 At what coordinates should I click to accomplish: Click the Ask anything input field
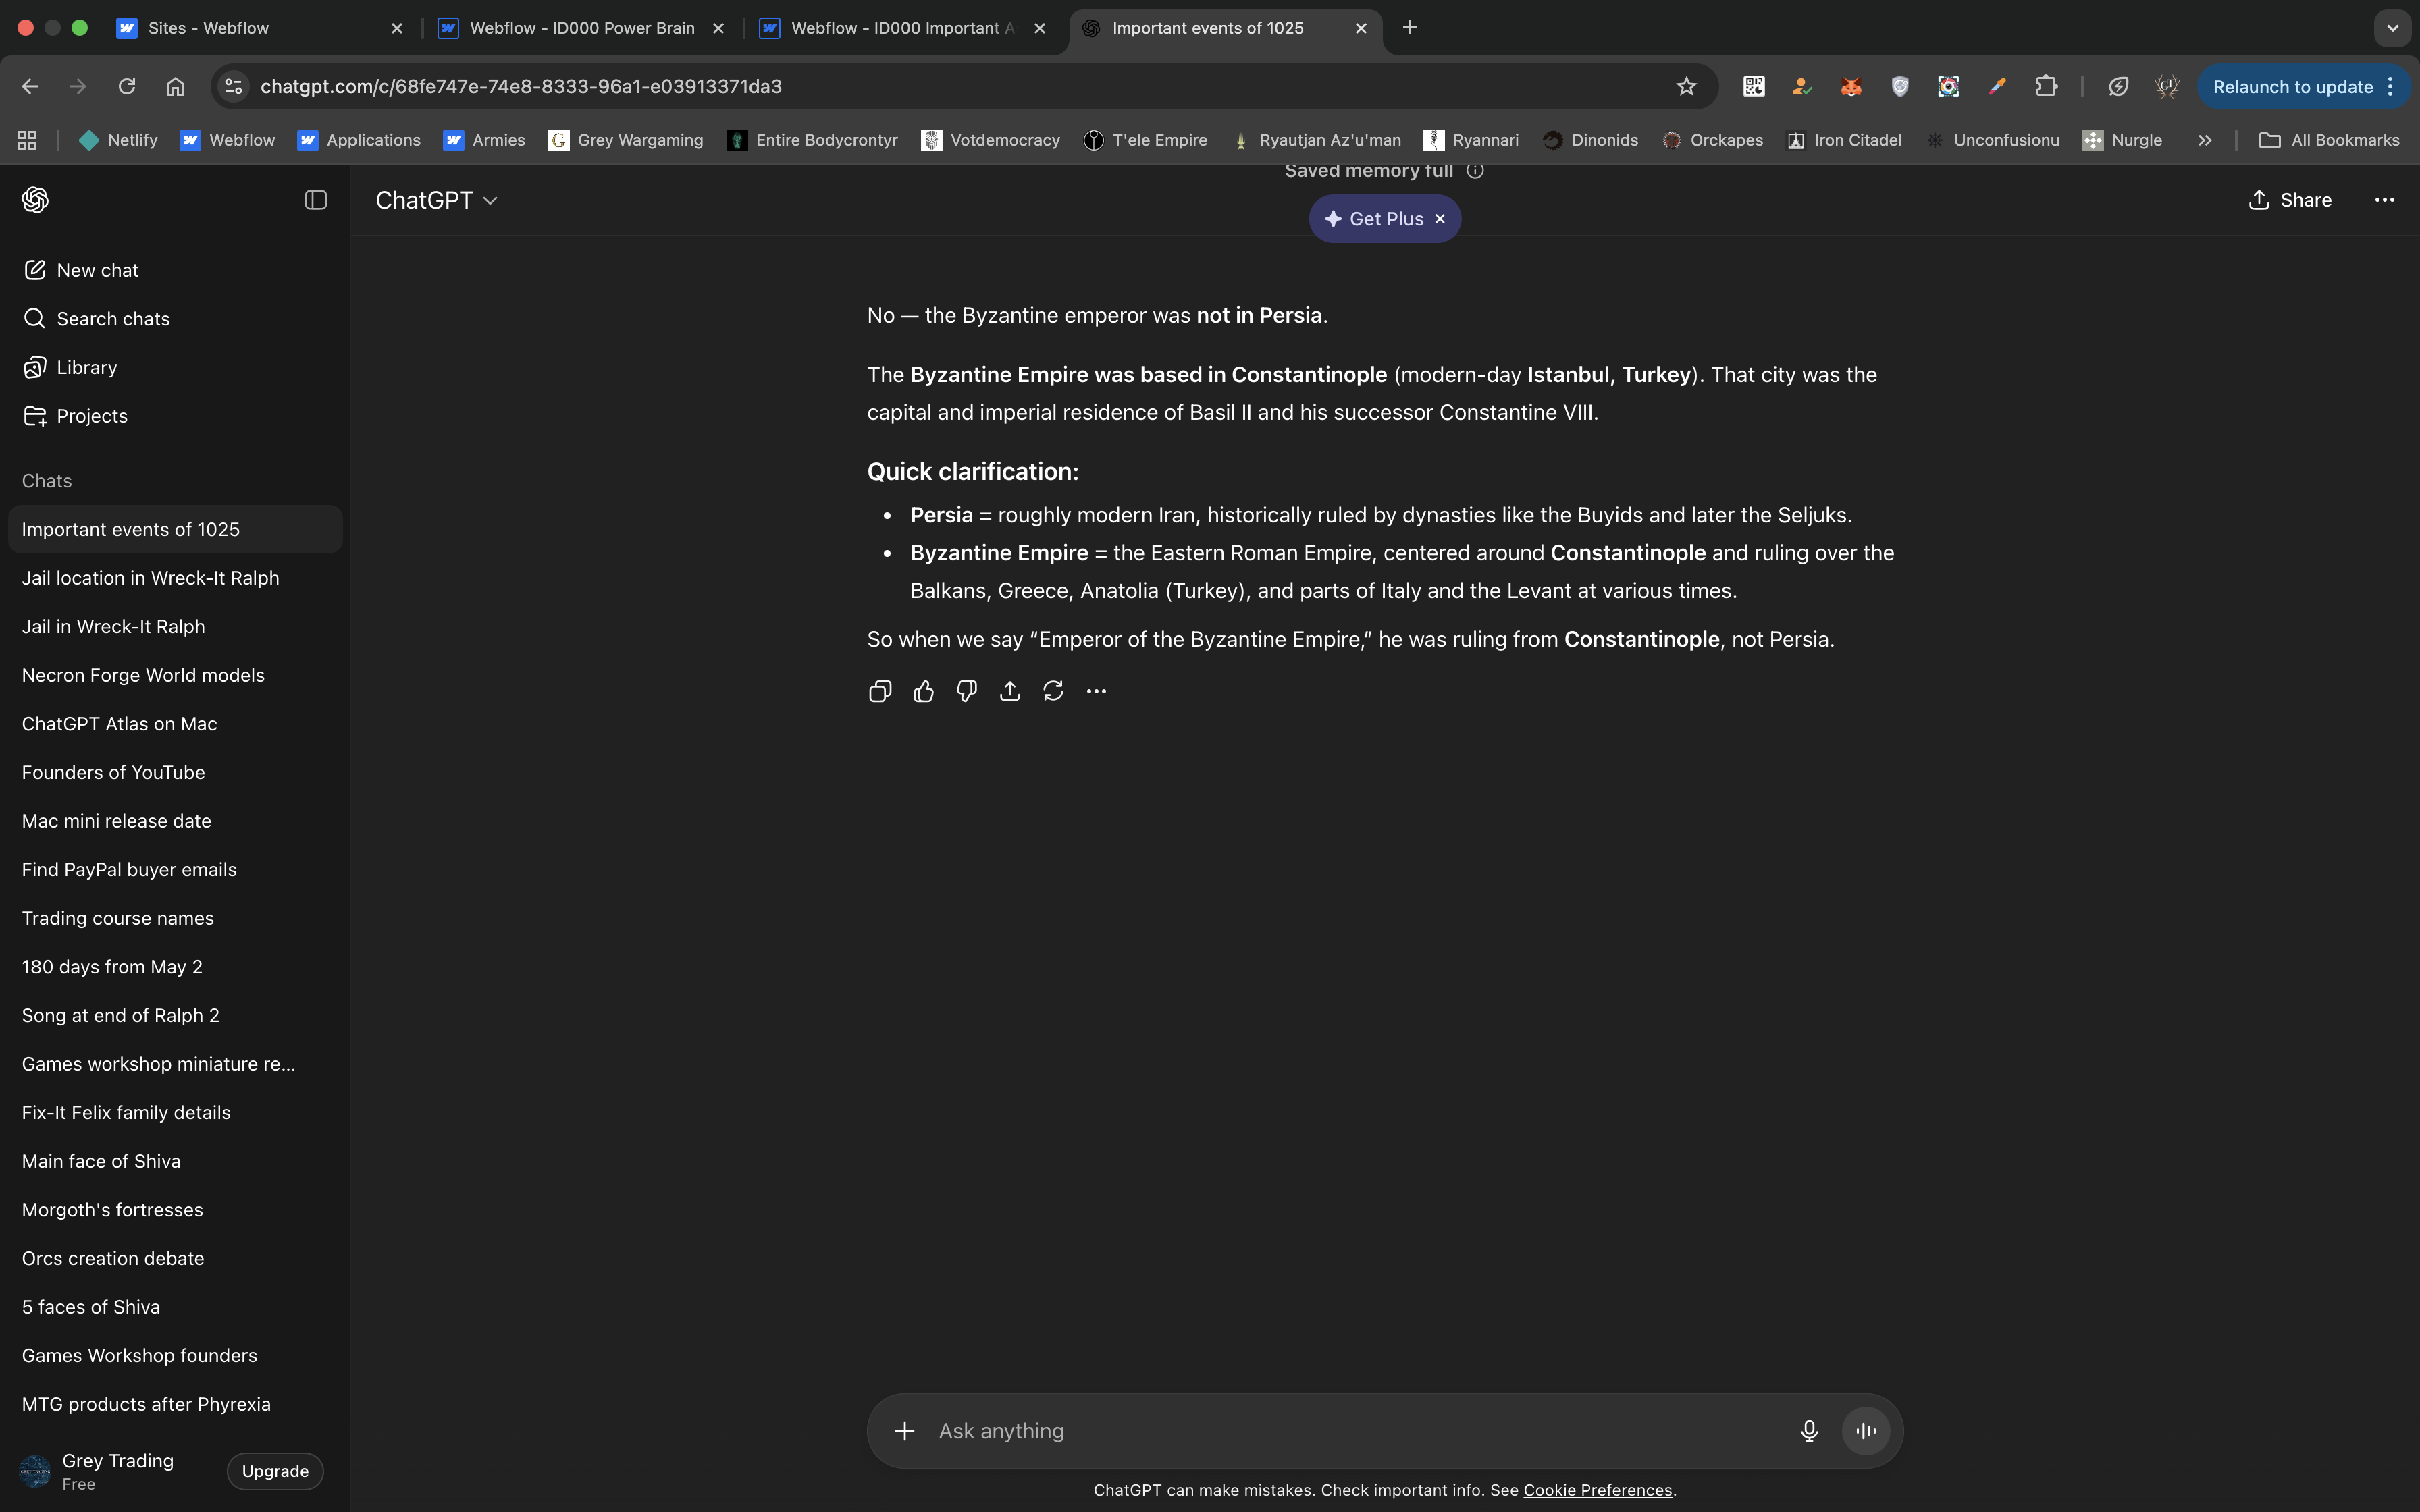[x=1350, y=1431]
